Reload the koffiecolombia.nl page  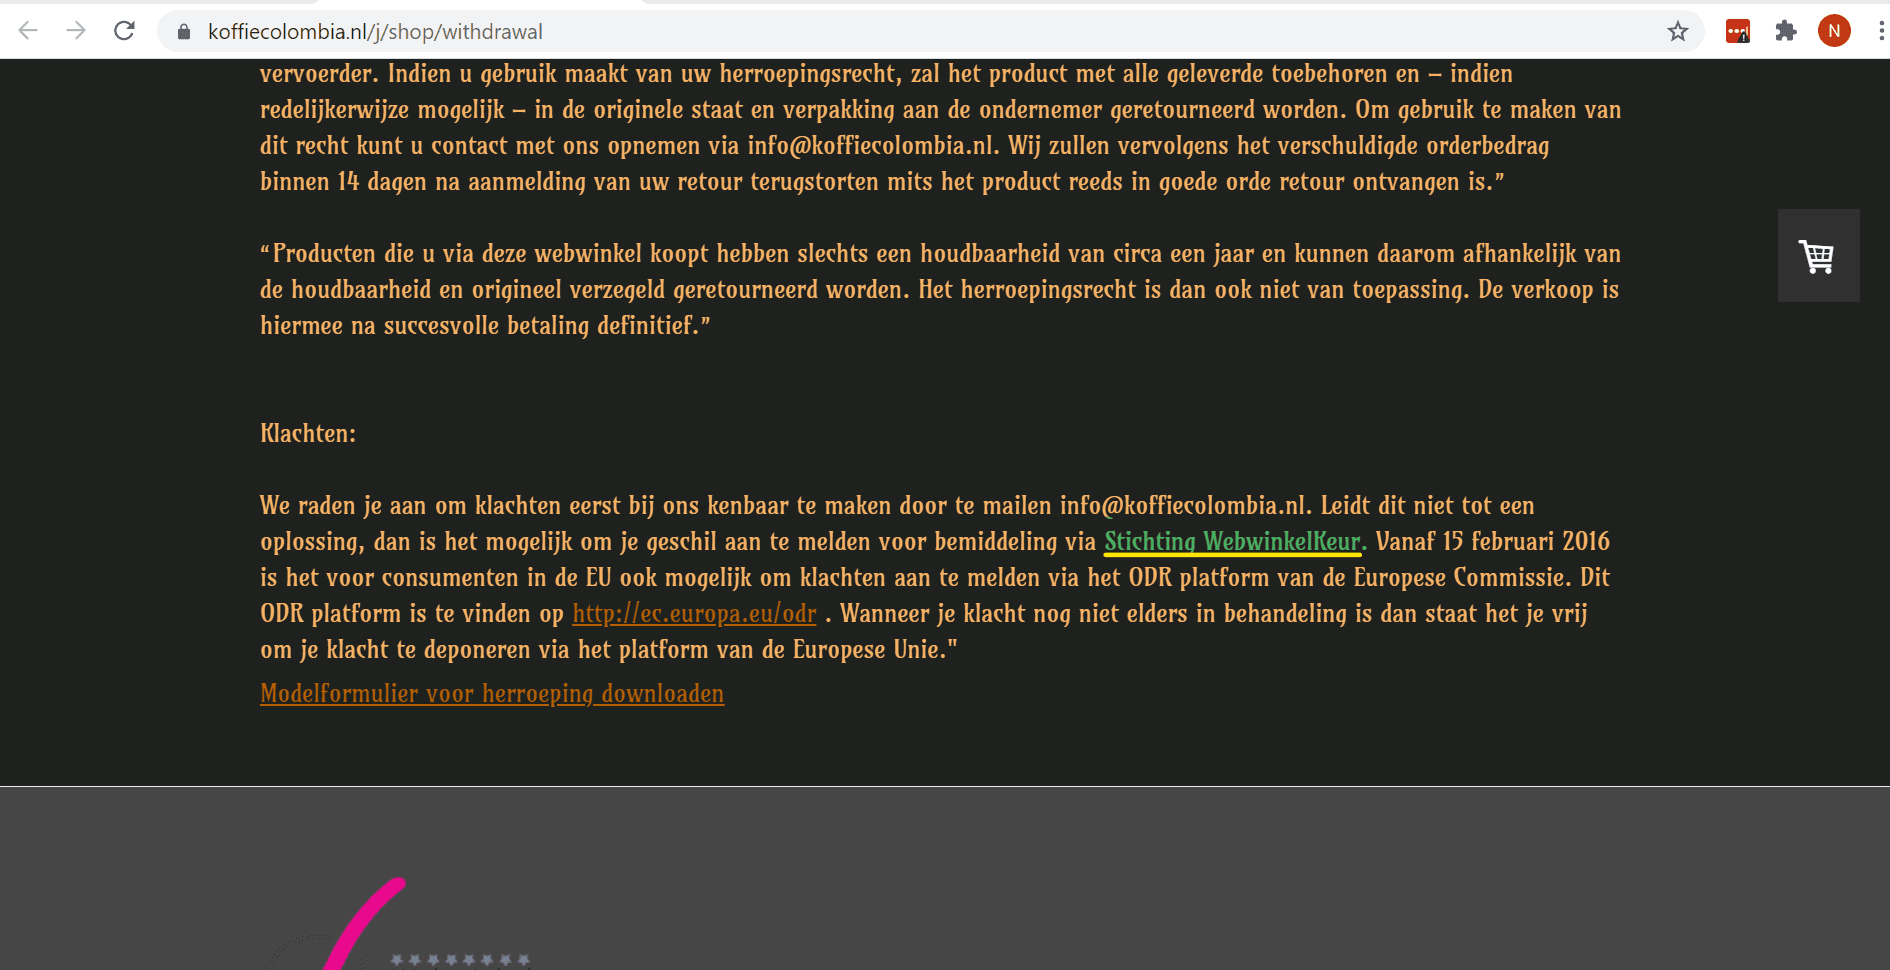[124, 31]
